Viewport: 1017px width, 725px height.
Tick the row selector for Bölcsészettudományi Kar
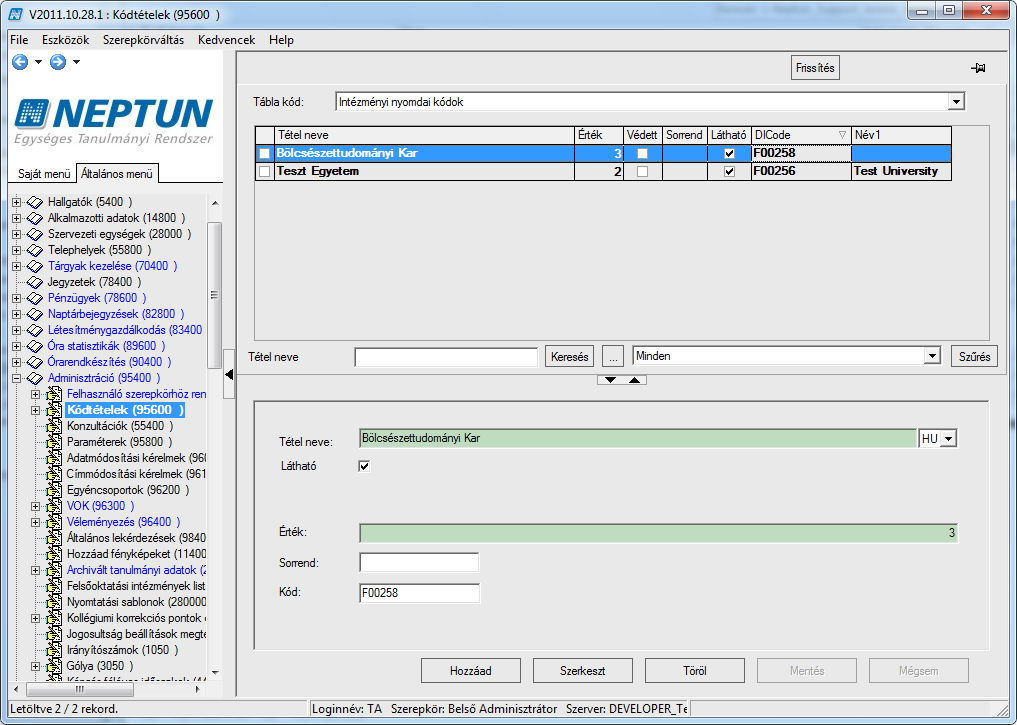click(x=265, y=154)
